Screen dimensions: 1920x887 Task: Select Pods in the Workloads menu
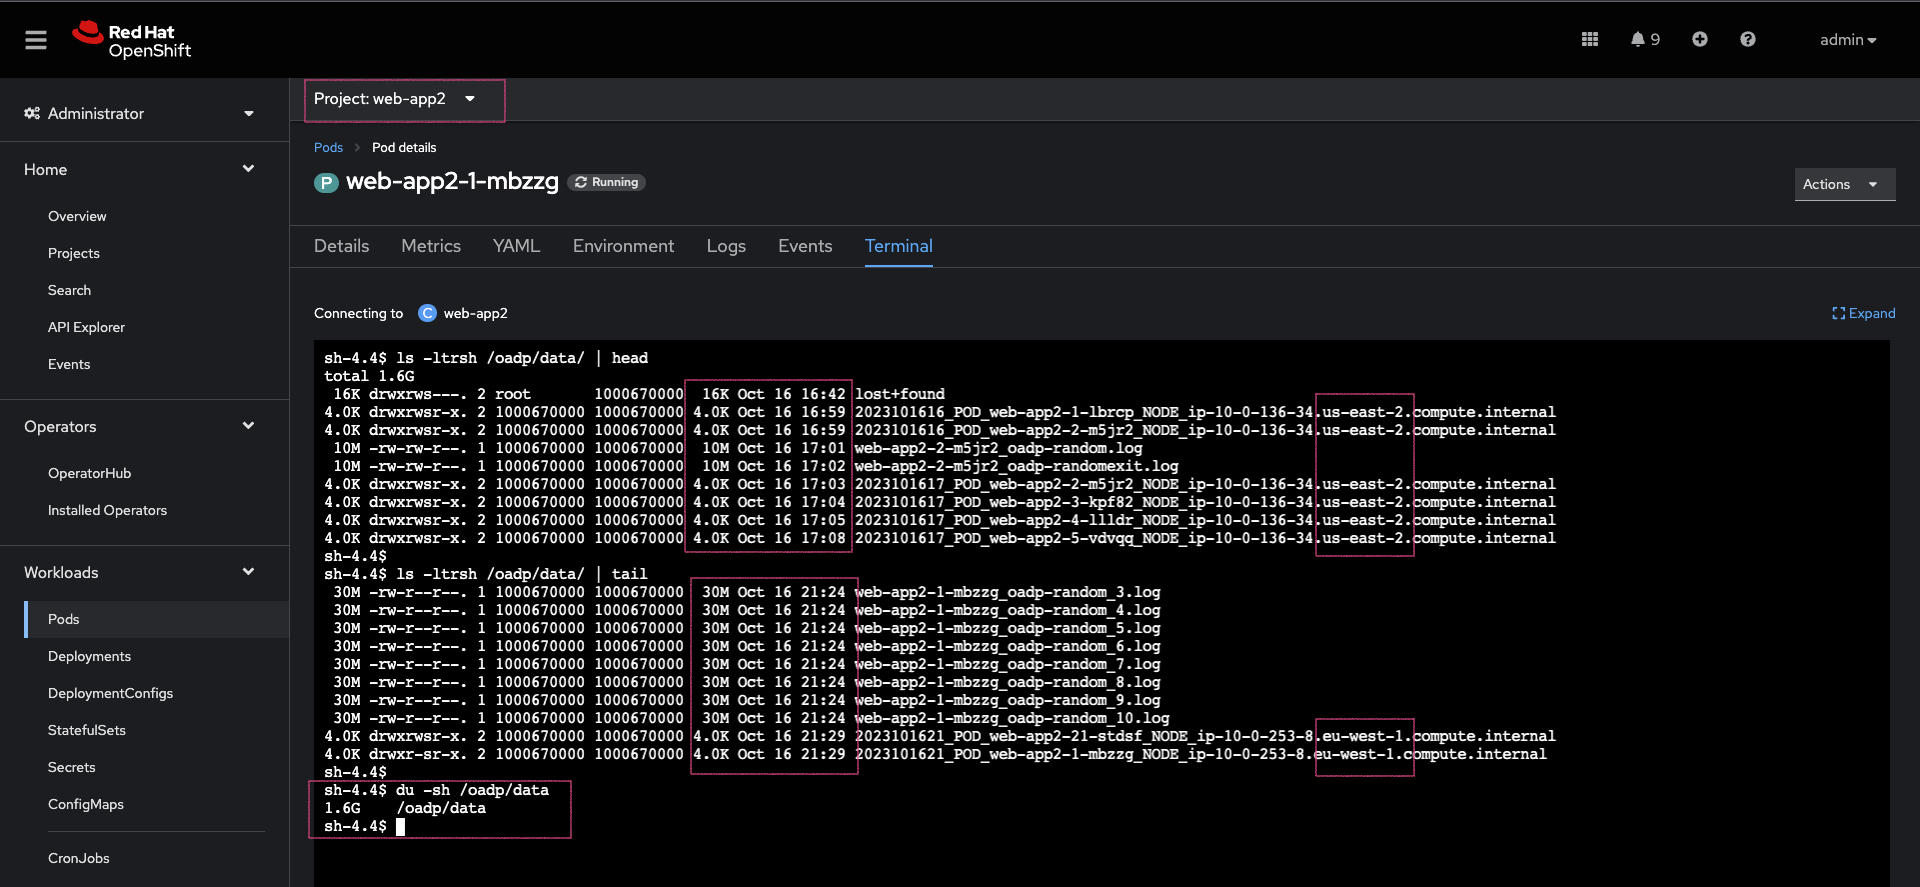point(157,620)
